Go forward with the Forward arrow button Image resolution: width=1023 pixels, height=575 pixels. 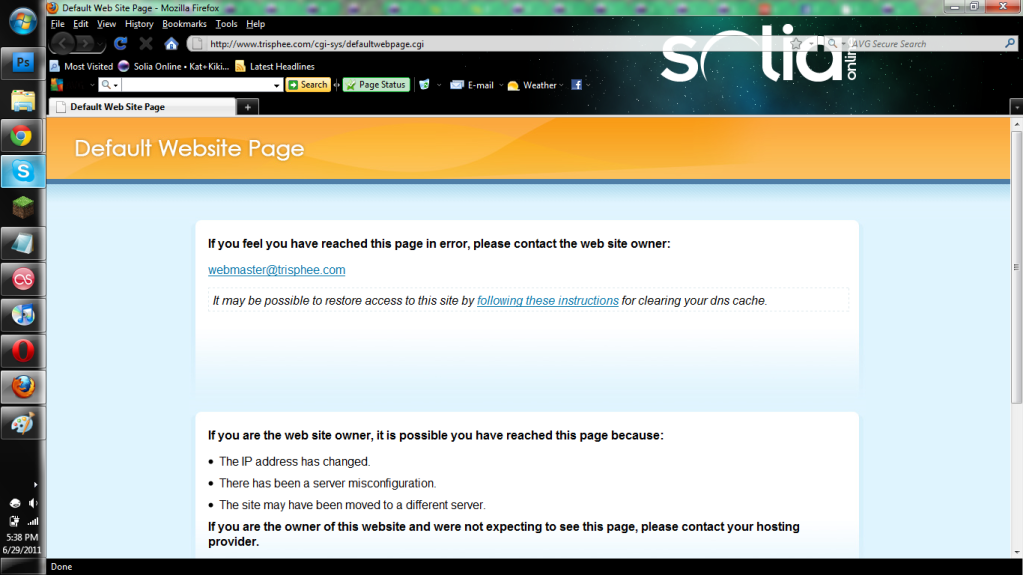(85, 44)
